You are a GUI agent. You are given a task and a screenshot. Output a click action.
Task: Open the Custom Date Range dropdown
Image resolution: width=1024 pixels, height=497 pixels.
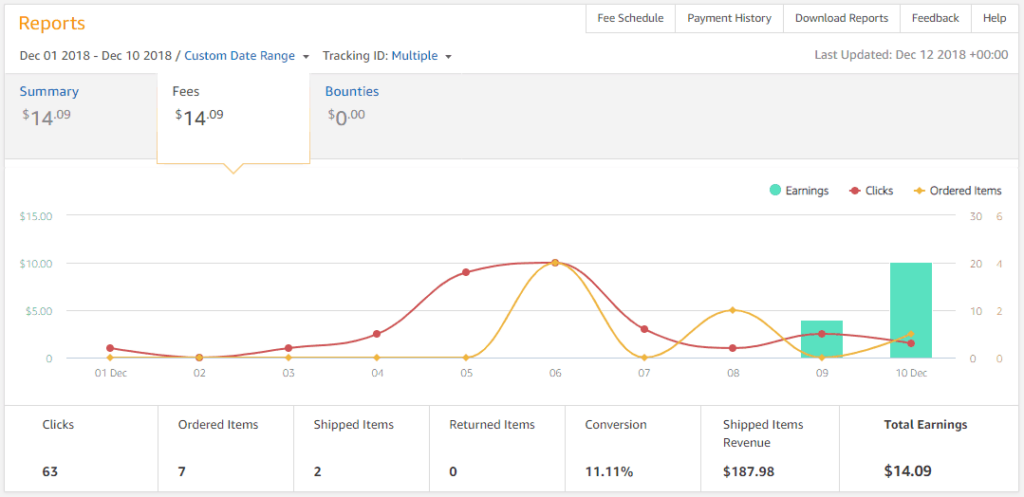click(246, 56)
